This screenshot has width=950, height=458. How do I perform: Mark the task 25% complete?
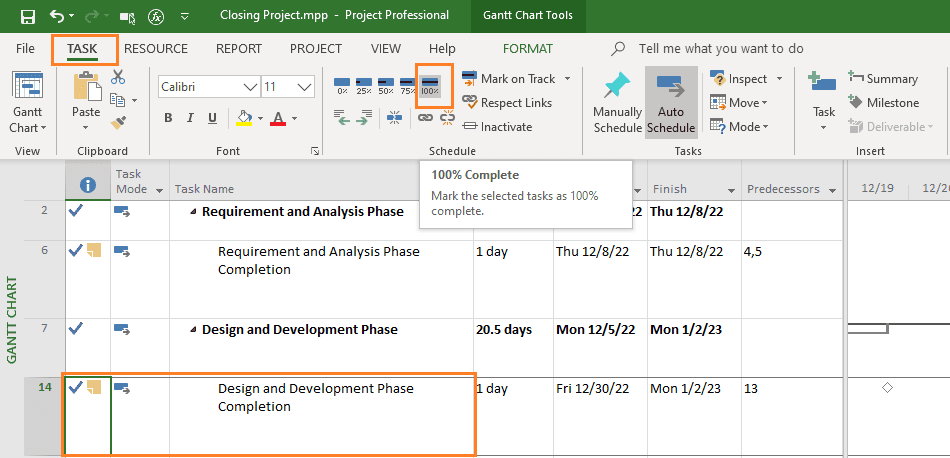tap(364, 86)
